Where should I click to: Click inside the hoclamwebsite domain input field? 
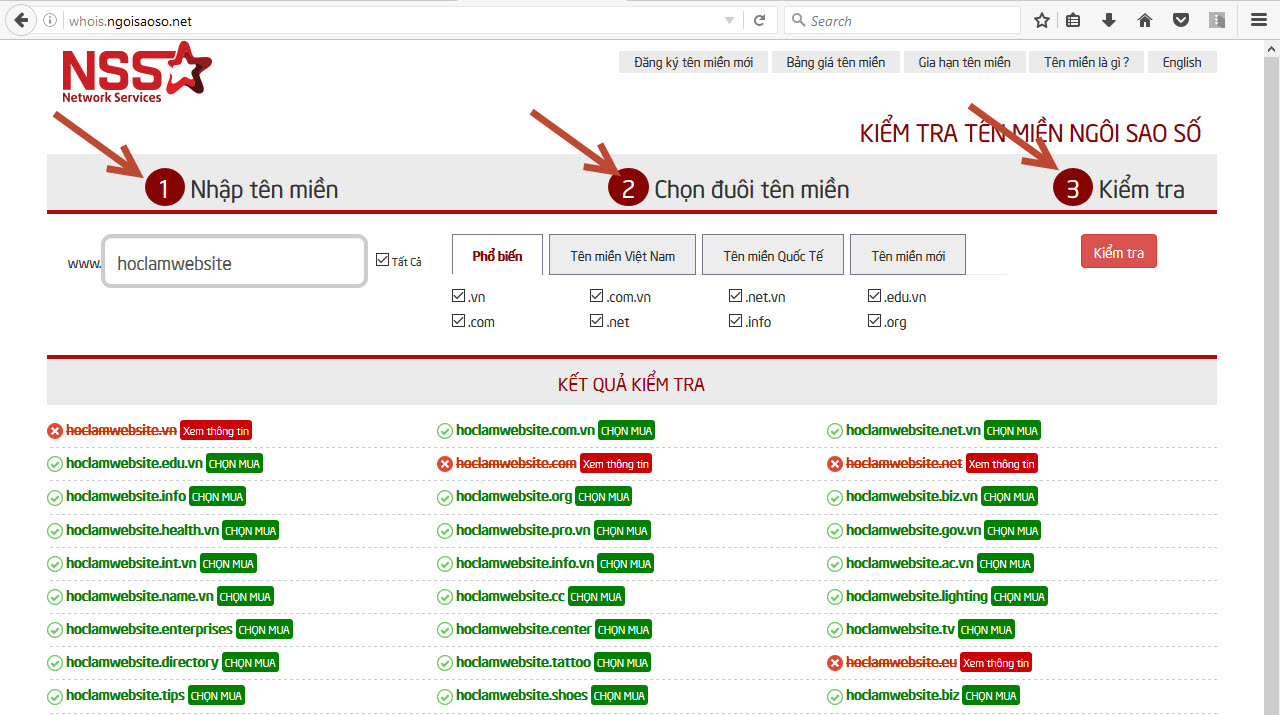[234, 260]
